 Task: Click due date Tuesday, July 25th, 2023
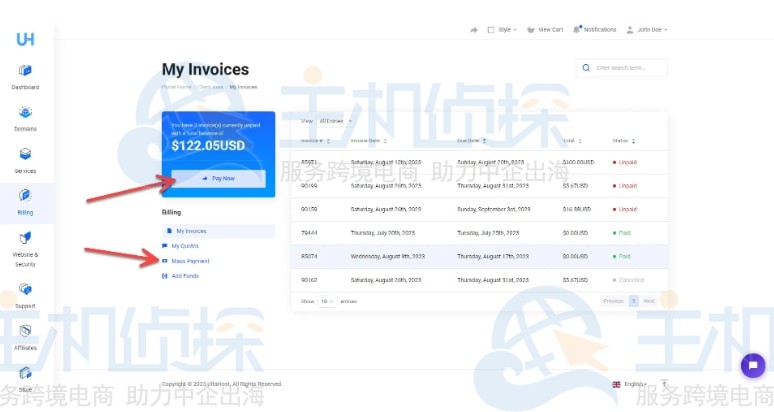coord(488,233)
